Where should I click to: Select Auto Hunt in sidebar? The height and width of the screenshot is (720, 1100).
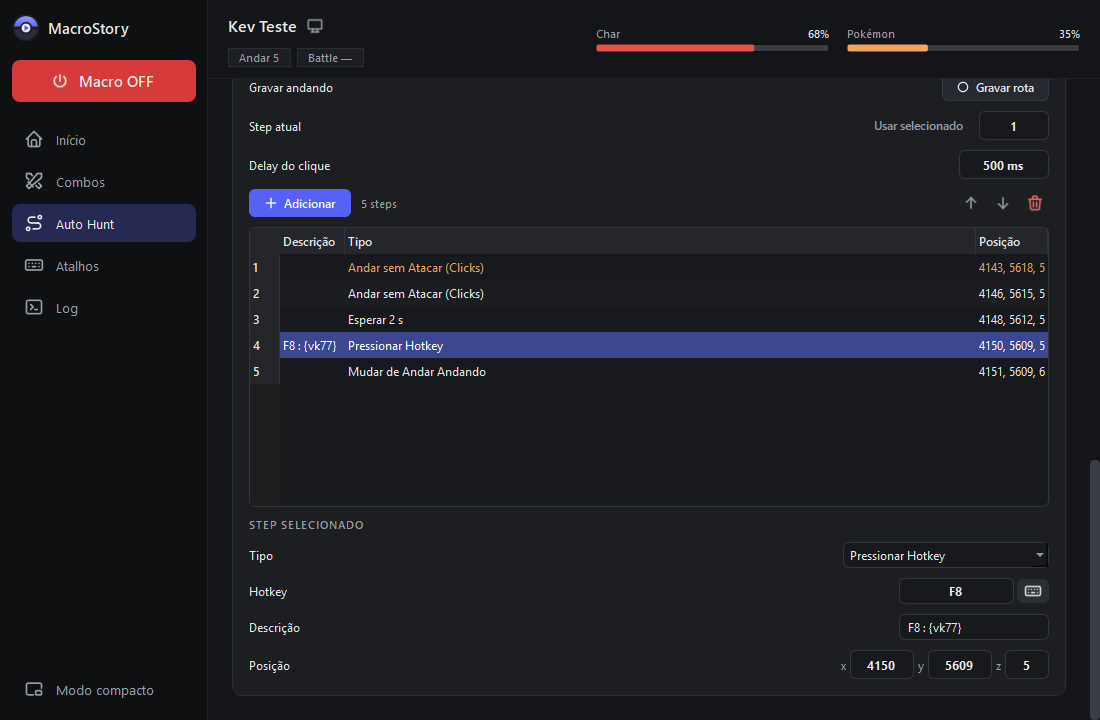pos(104,224)
